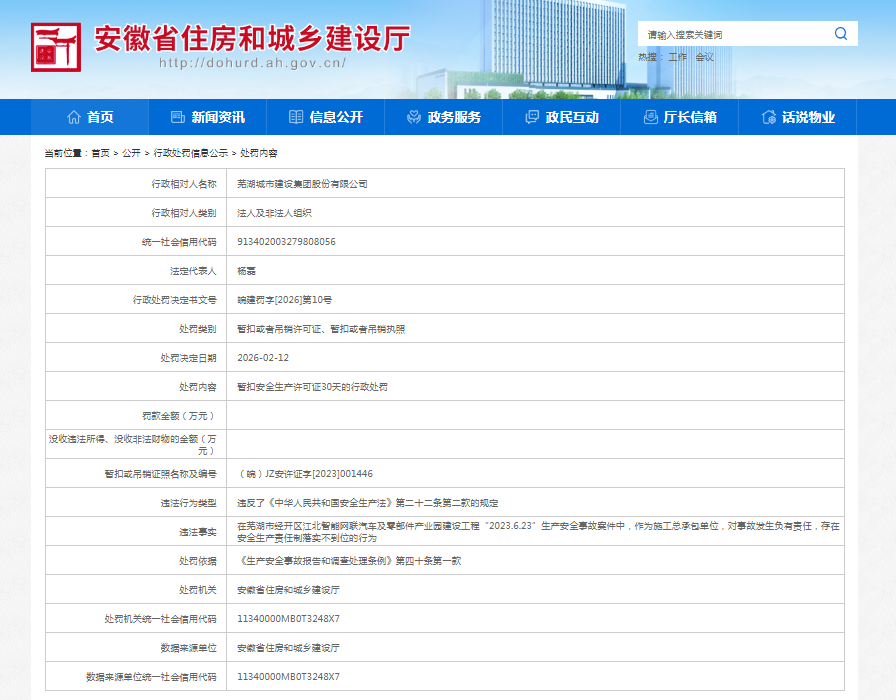Open 公开 in the breadcrumb trail
This screenshot has width=896, height=700.
[131, 153]
